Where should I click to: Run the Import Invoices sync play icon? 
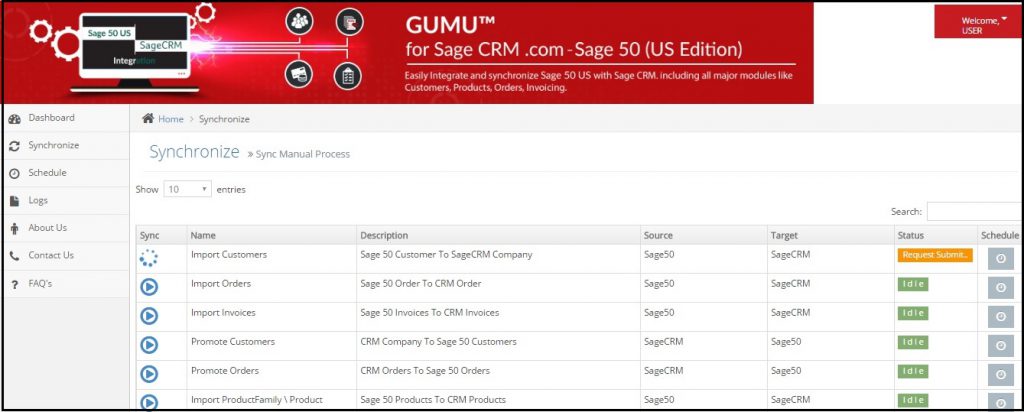click(149, 316)
